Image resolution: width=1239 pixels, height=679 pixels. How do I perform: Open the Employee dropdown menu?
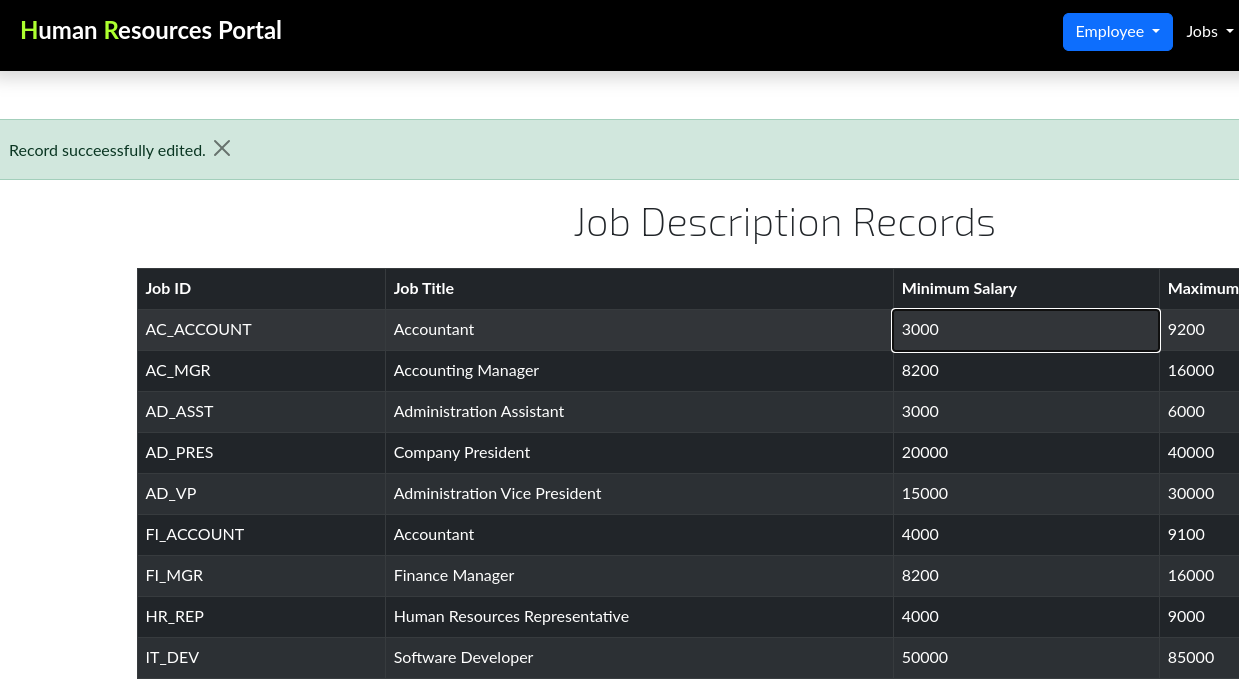click(x=1117, y=32)
